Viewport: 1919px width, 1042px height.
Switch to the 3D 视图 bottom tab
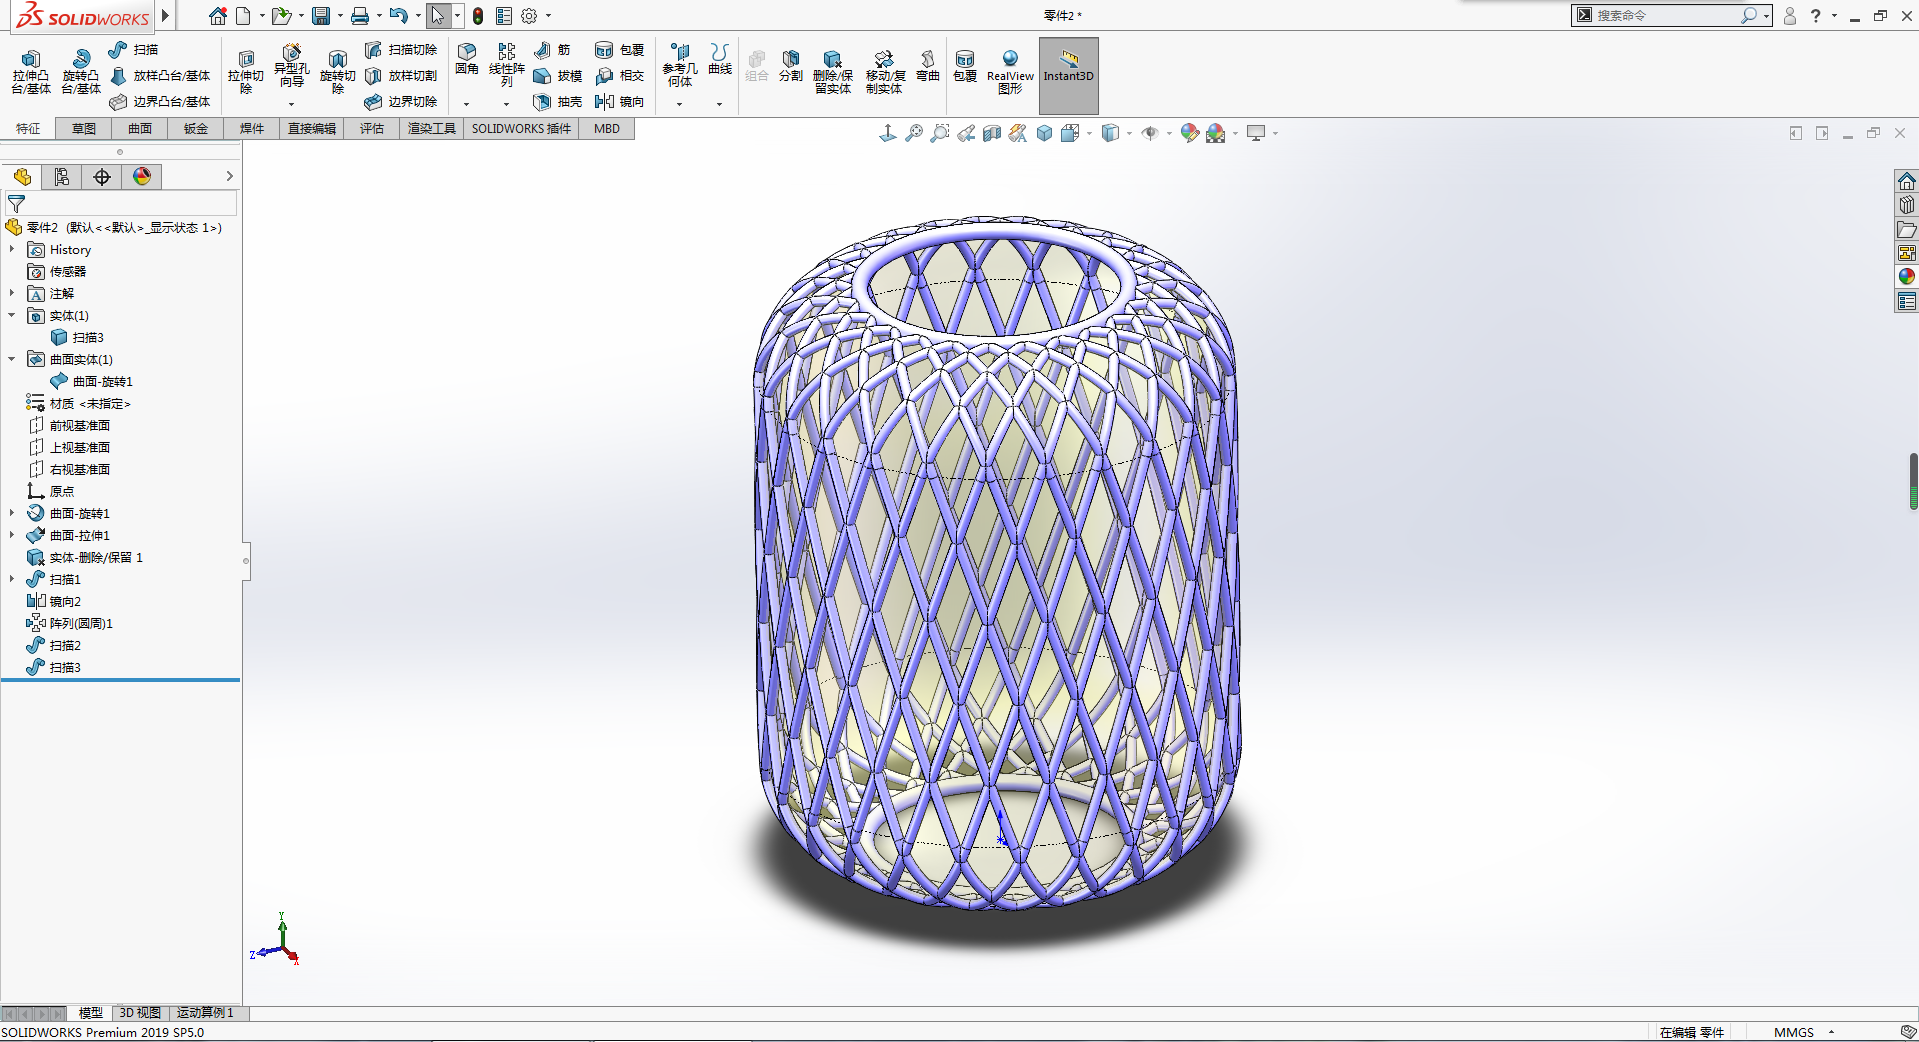point(140,1013)
